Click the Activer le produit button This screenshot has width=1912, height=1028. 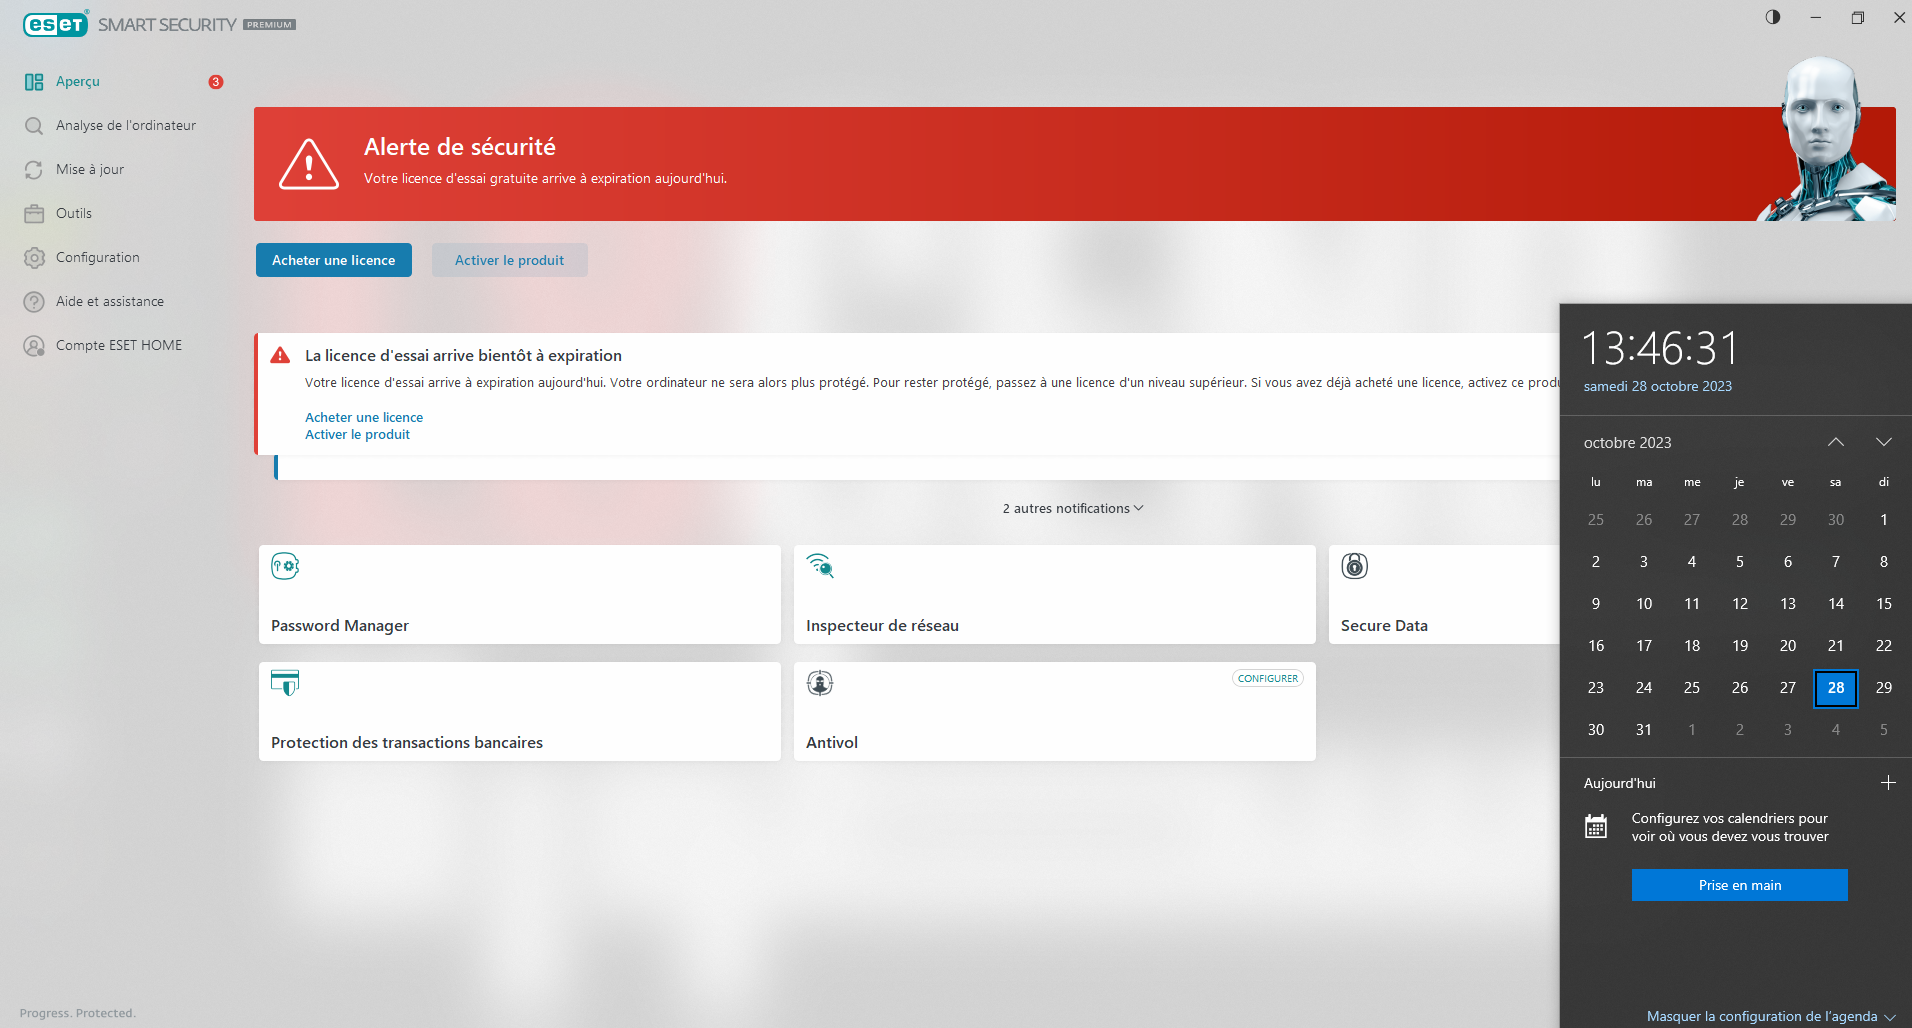coord(510,260)
